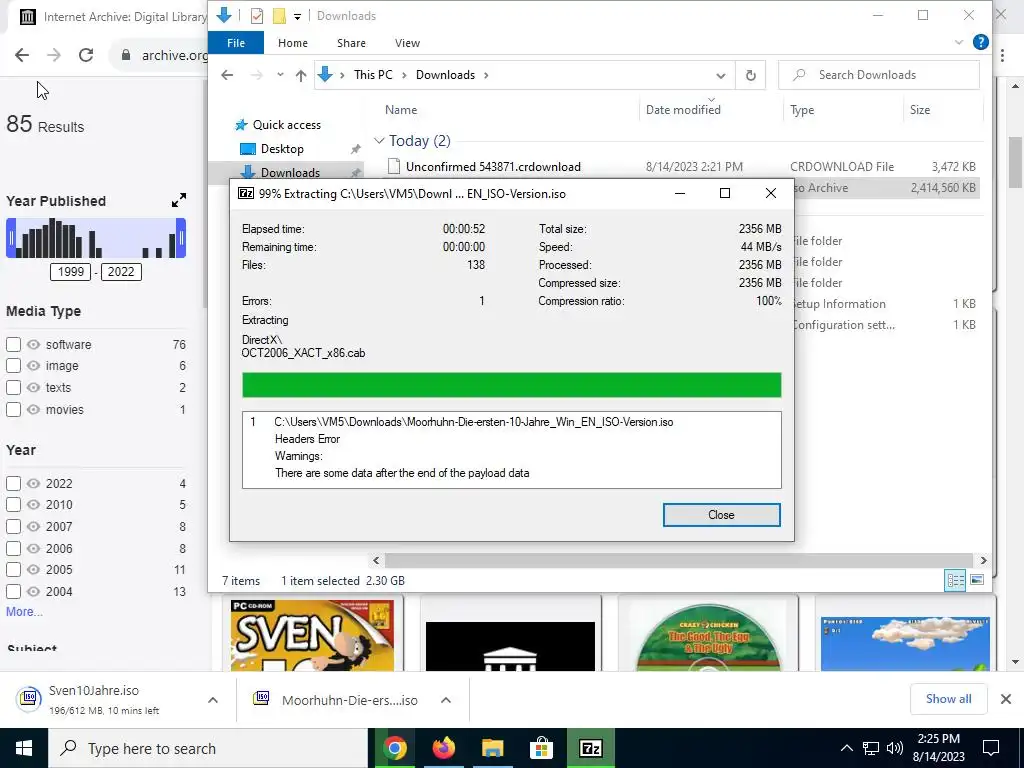Open Microsoft Store taskbar icon
This screenshot has height=768, width=1024.
pos(541,748)
